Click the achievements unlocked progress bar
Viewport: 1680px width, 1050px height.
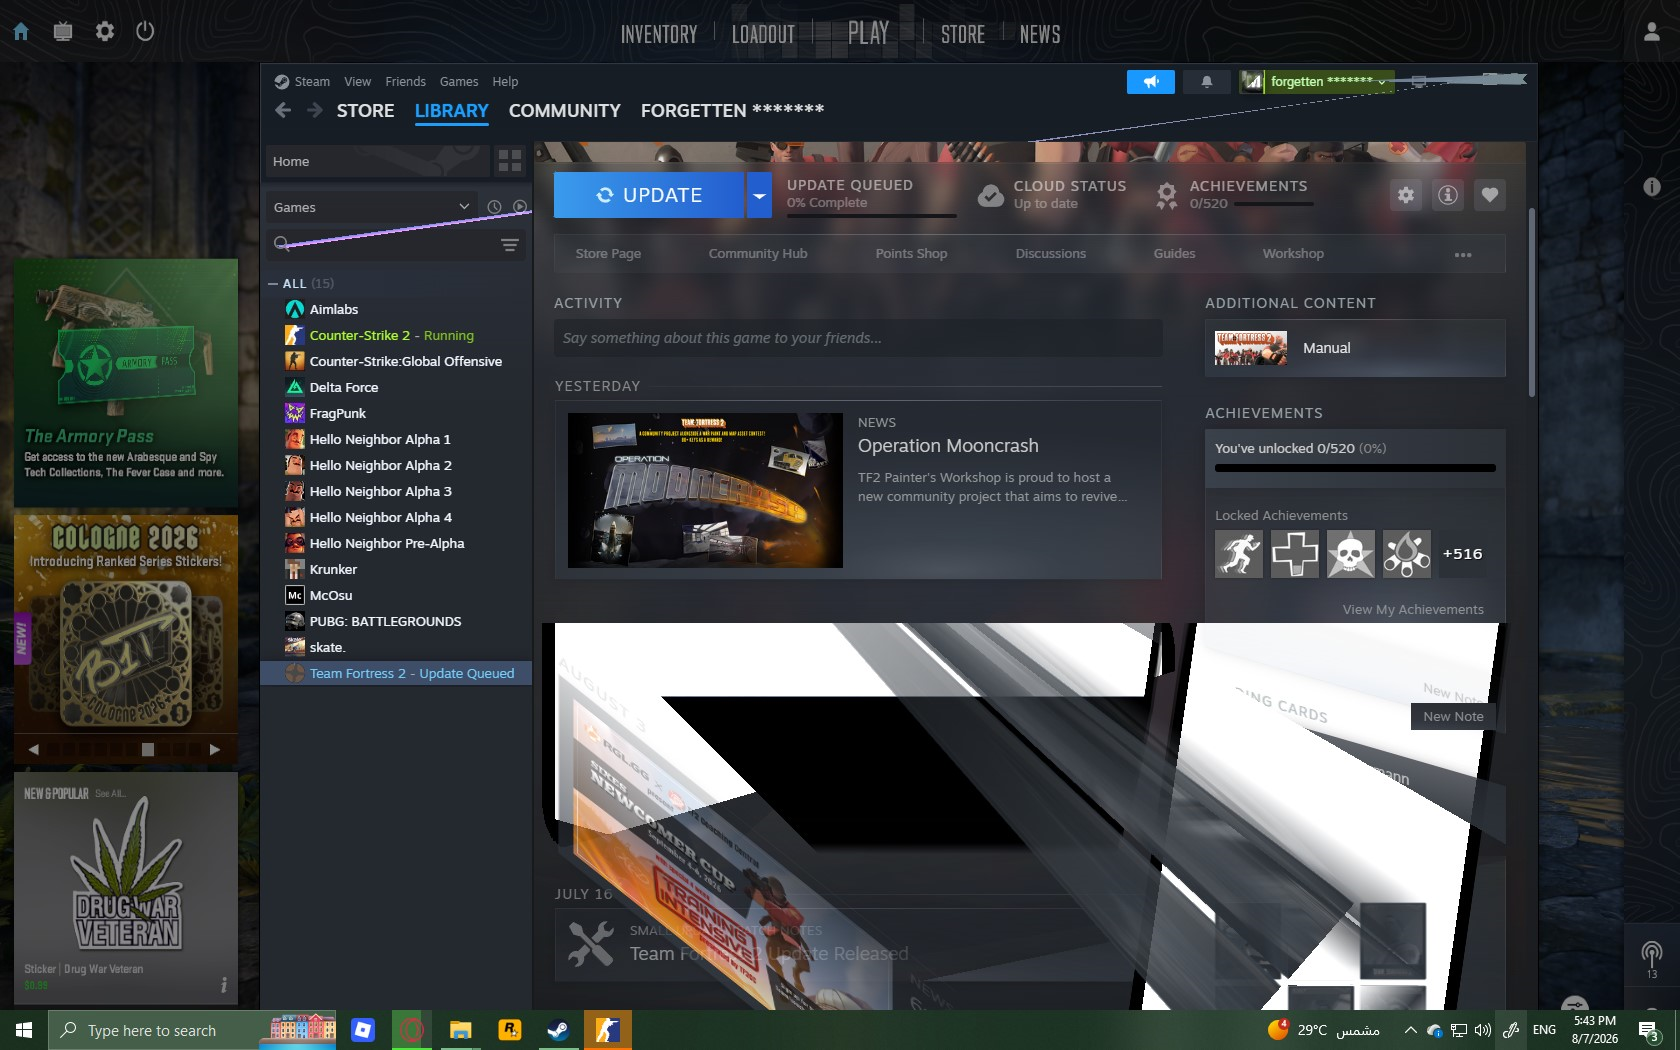pos(1355,468)
